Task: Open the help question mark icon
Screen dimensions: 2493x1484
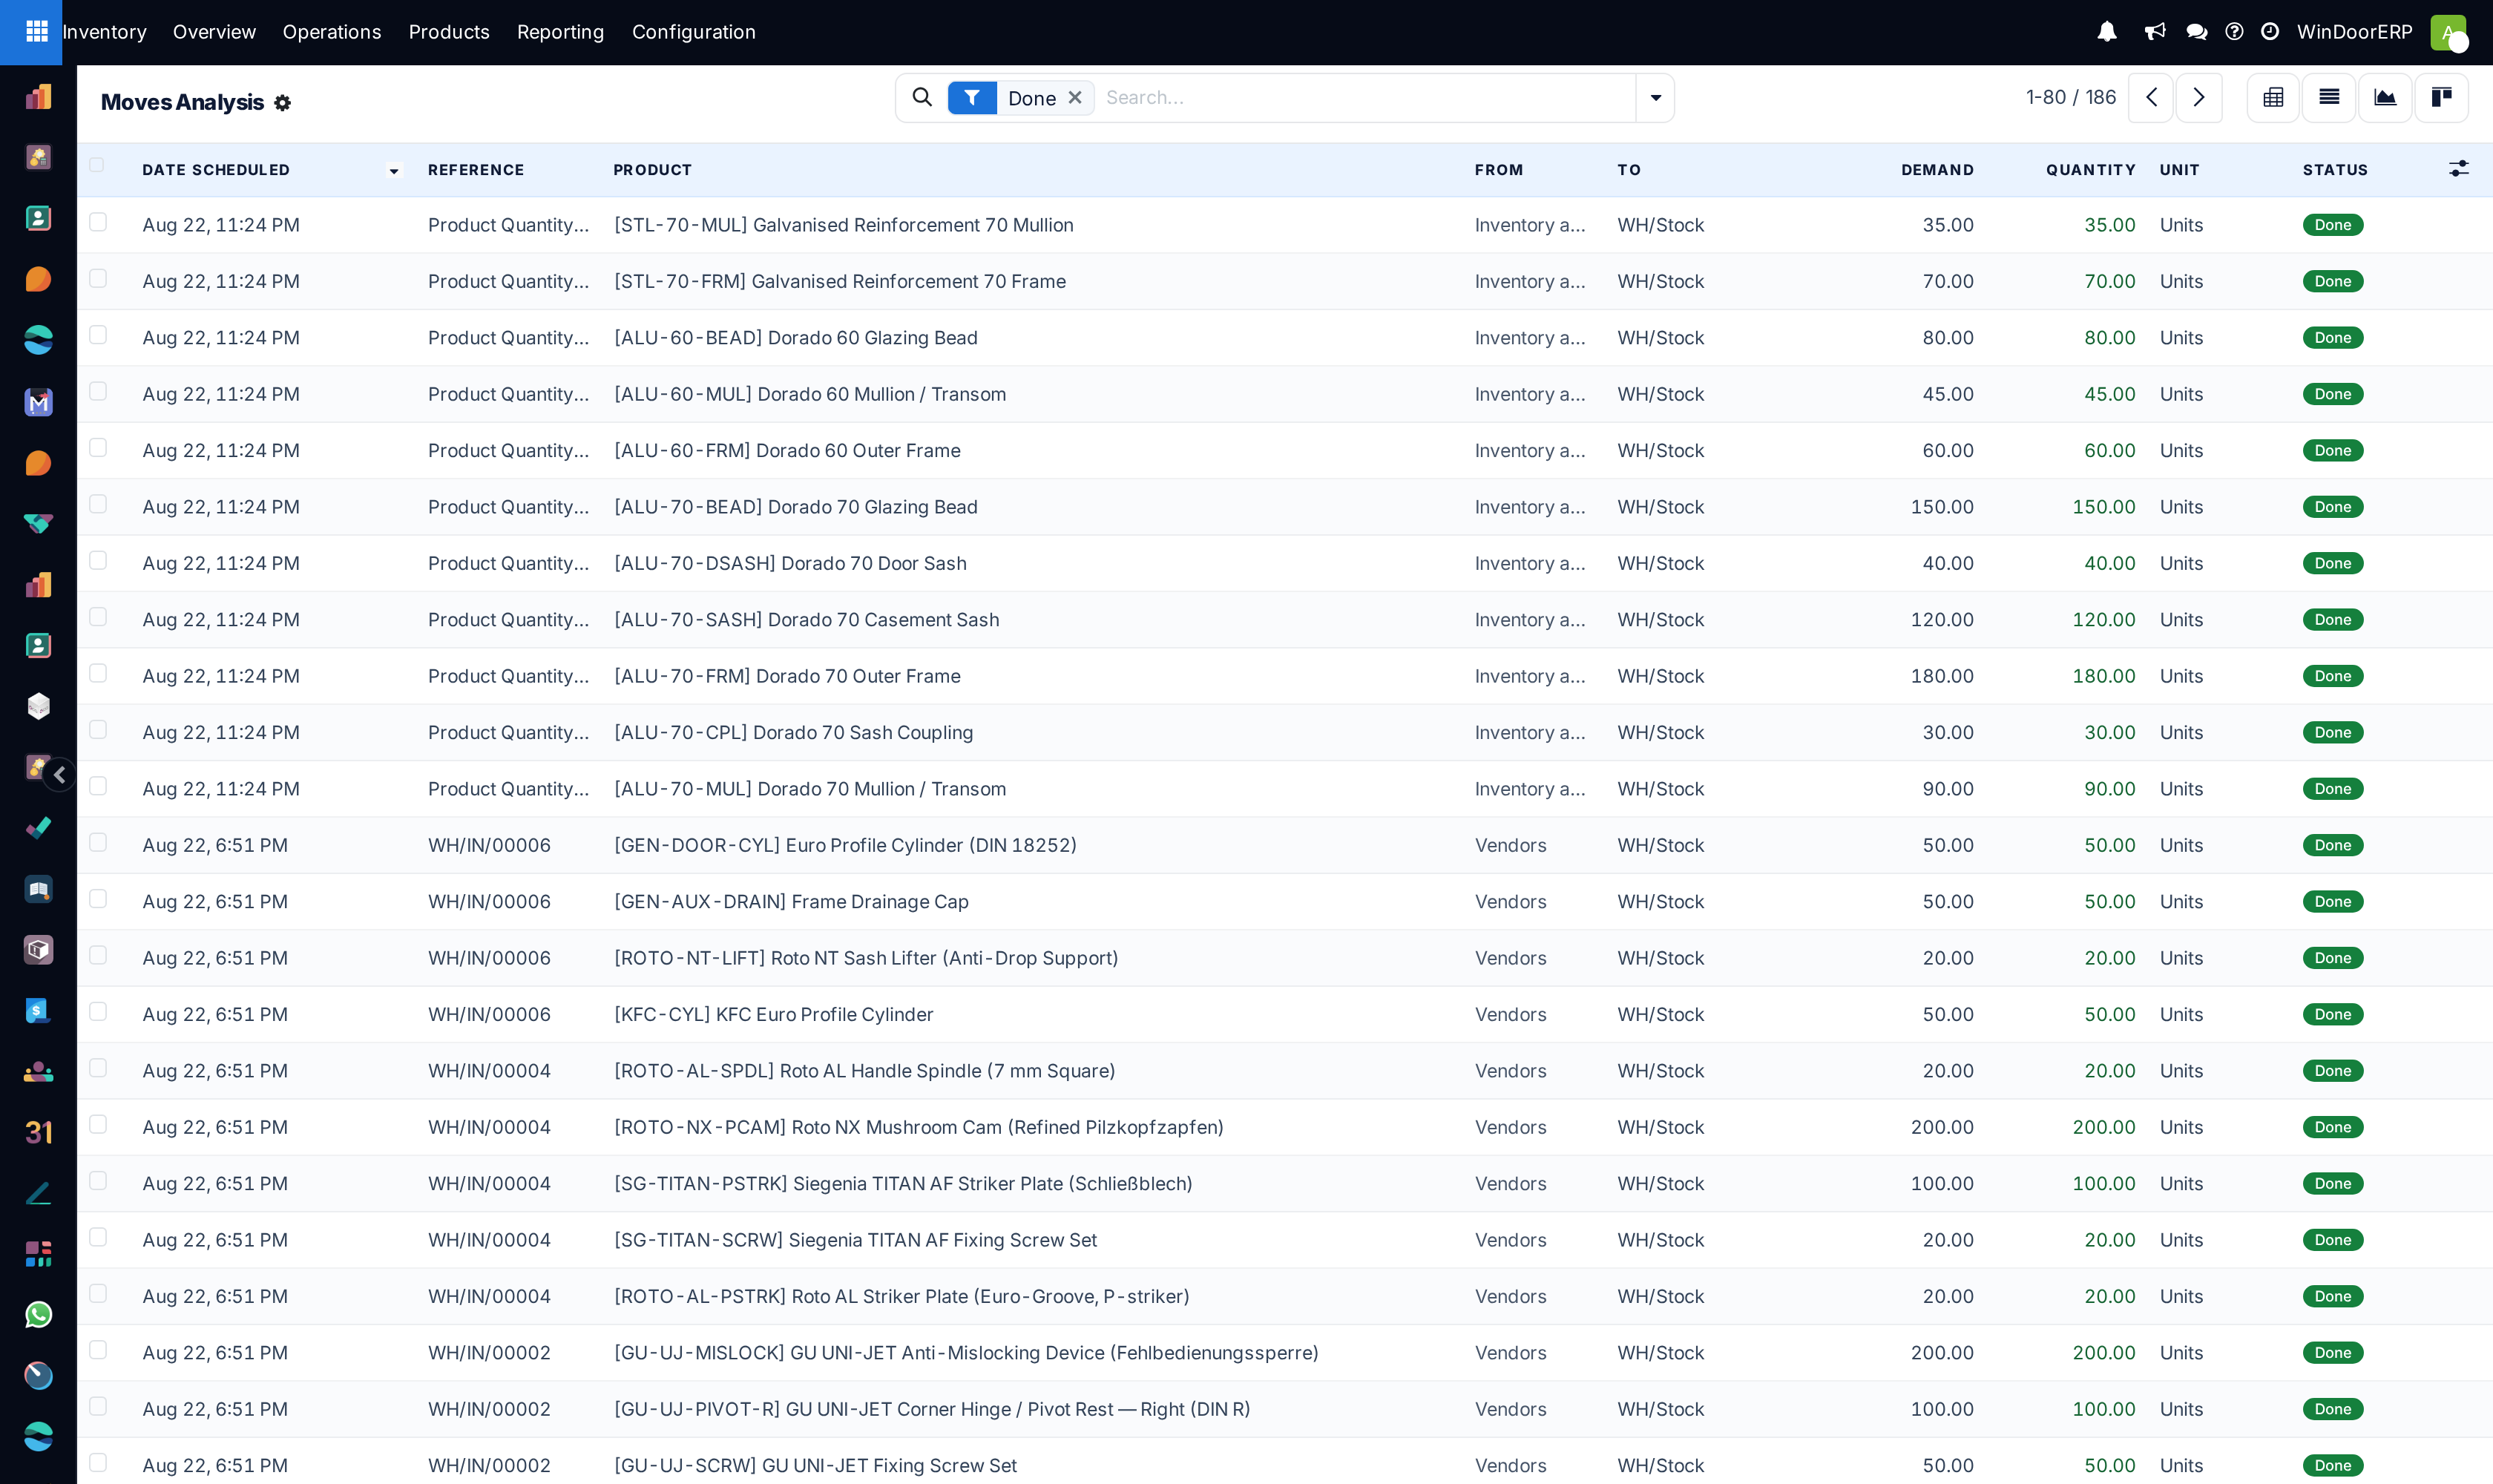Action: (2234, 32)
